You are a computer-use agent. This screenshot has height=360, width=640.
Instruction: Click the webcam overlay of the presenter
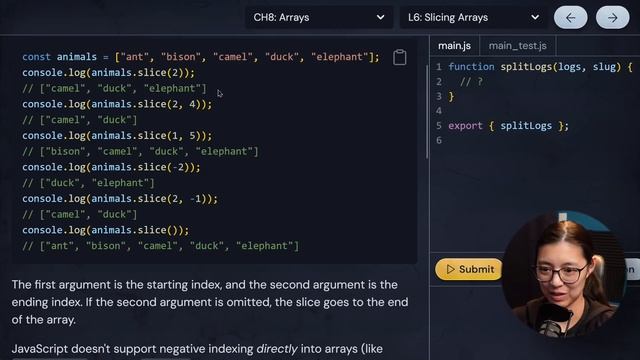point(563,274)
